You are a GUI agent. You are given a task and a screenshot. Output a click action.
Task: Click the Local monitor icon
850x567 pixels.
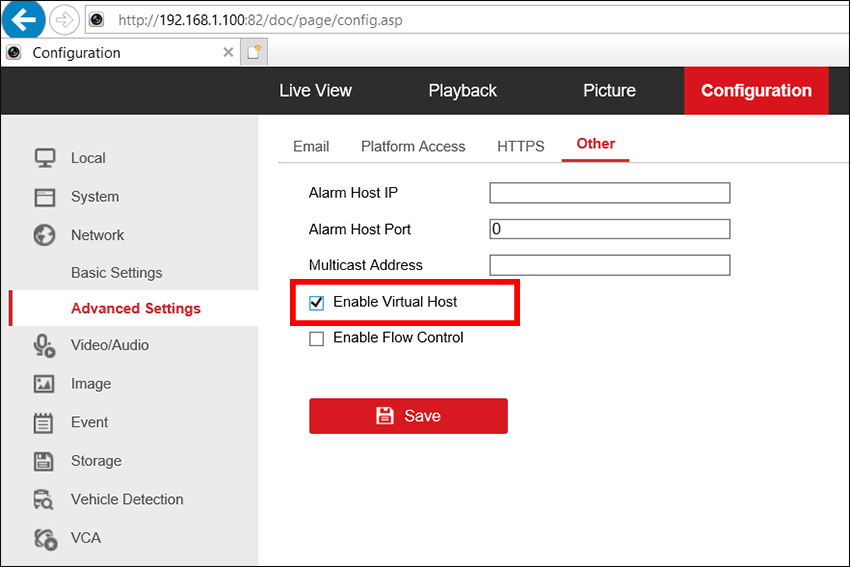pyautogui.click(x=45, y=158)
